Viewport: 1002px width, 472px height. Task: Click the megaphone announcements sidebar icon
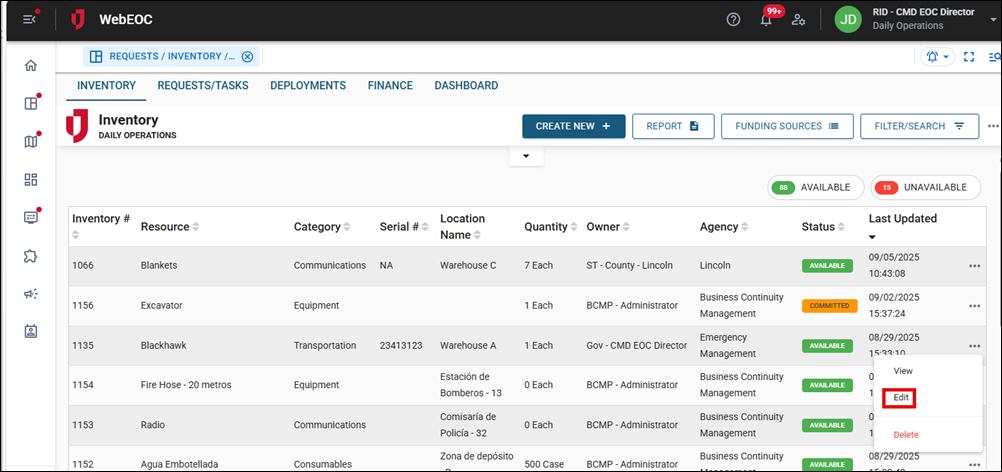pos(30,293)
